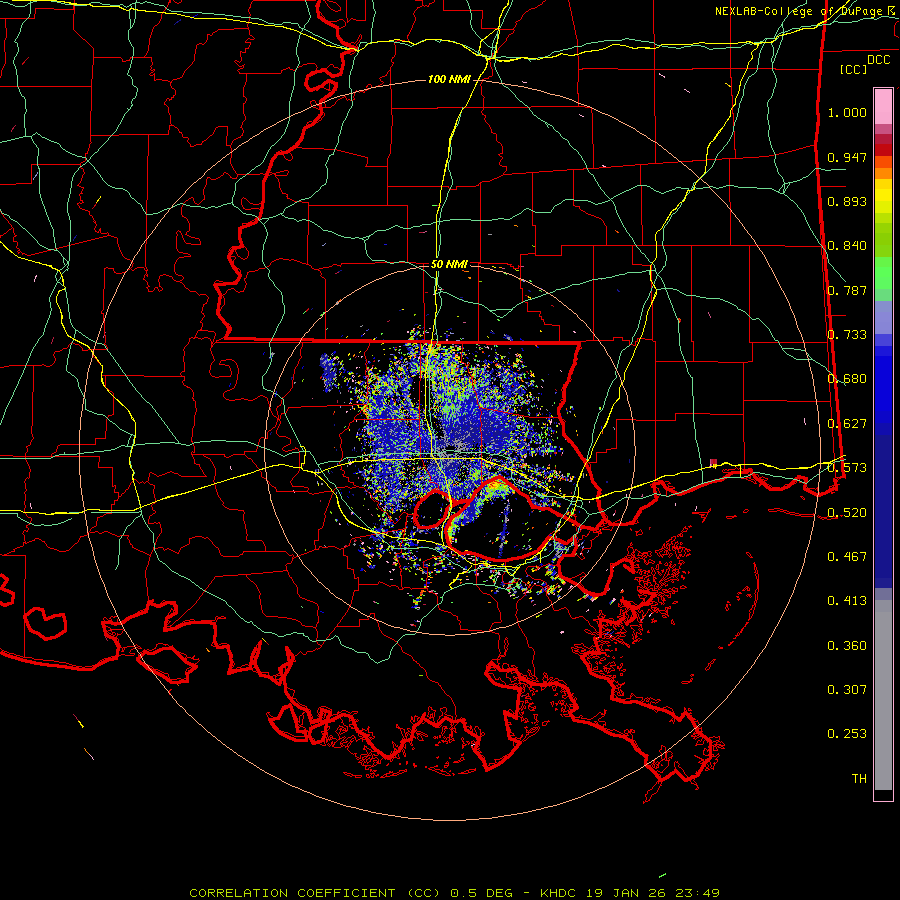Click the 0.253 scale value

(847, 734)
